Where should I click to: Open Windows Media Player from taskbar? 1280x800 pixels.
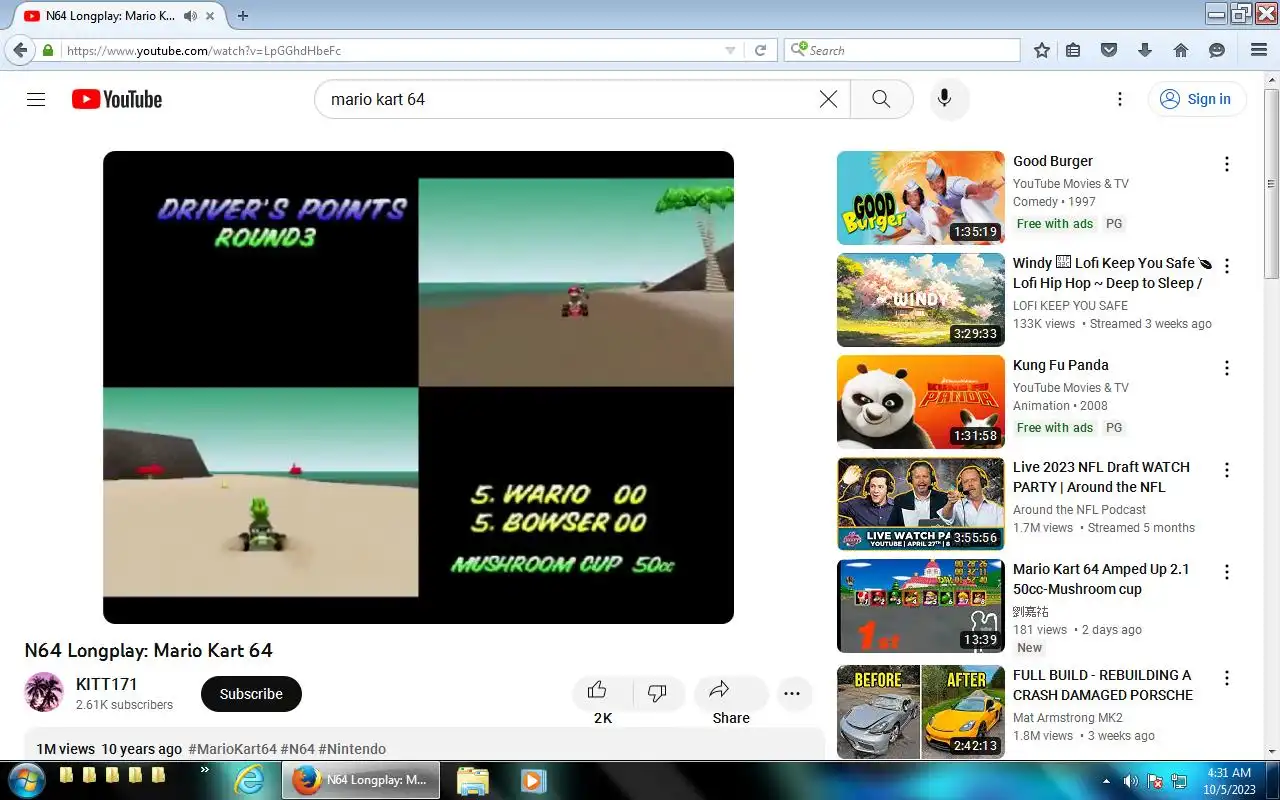coord(532,780)
